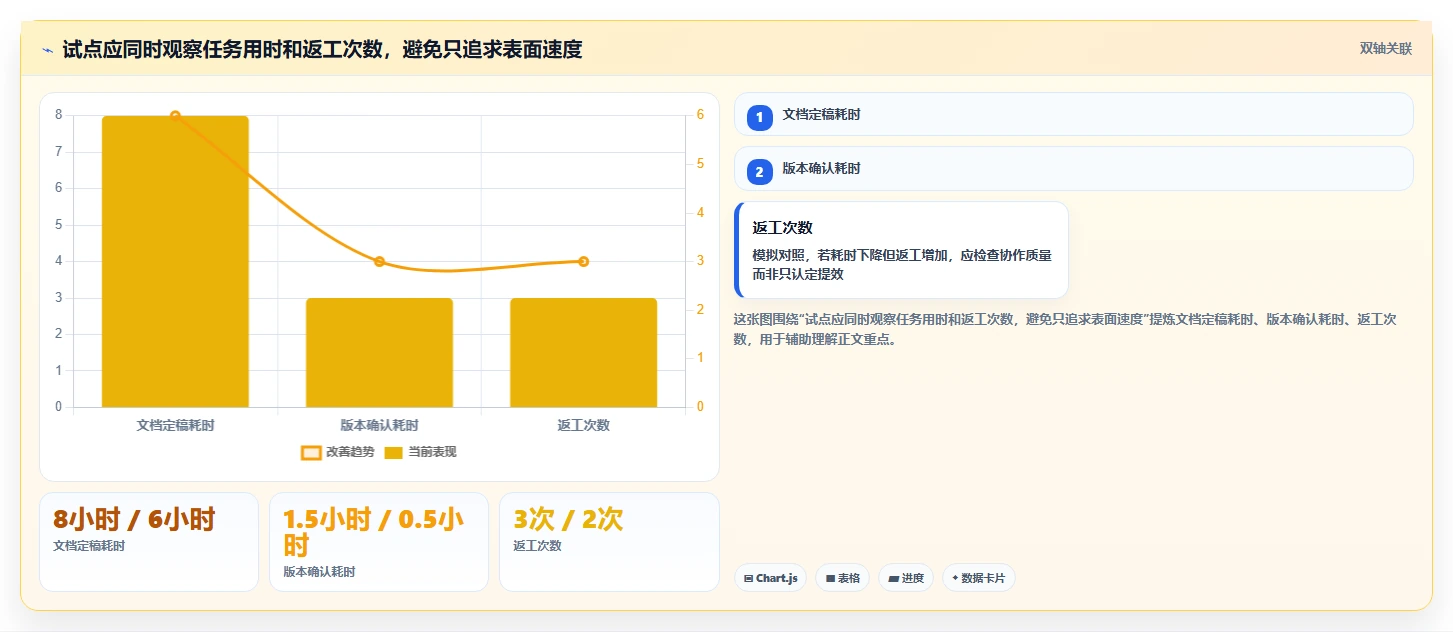The height and width of the screenshot is (632, 1453).
Task: Click the trend line point above 返工次数
Action: point(583,262)
